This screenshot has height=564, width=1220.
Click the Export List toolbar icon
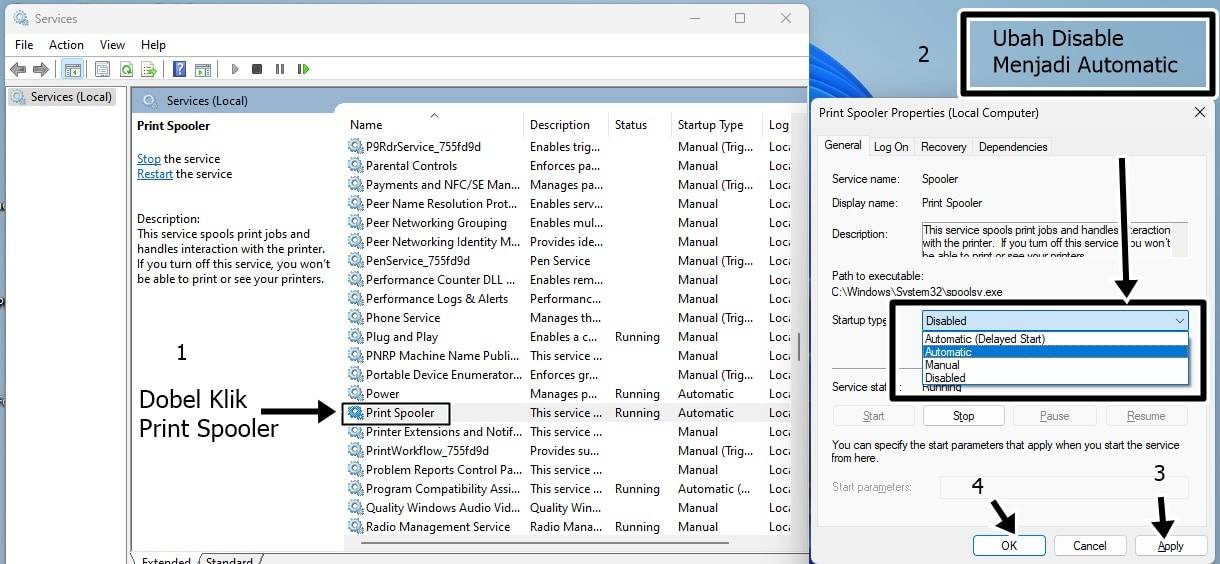148,69
